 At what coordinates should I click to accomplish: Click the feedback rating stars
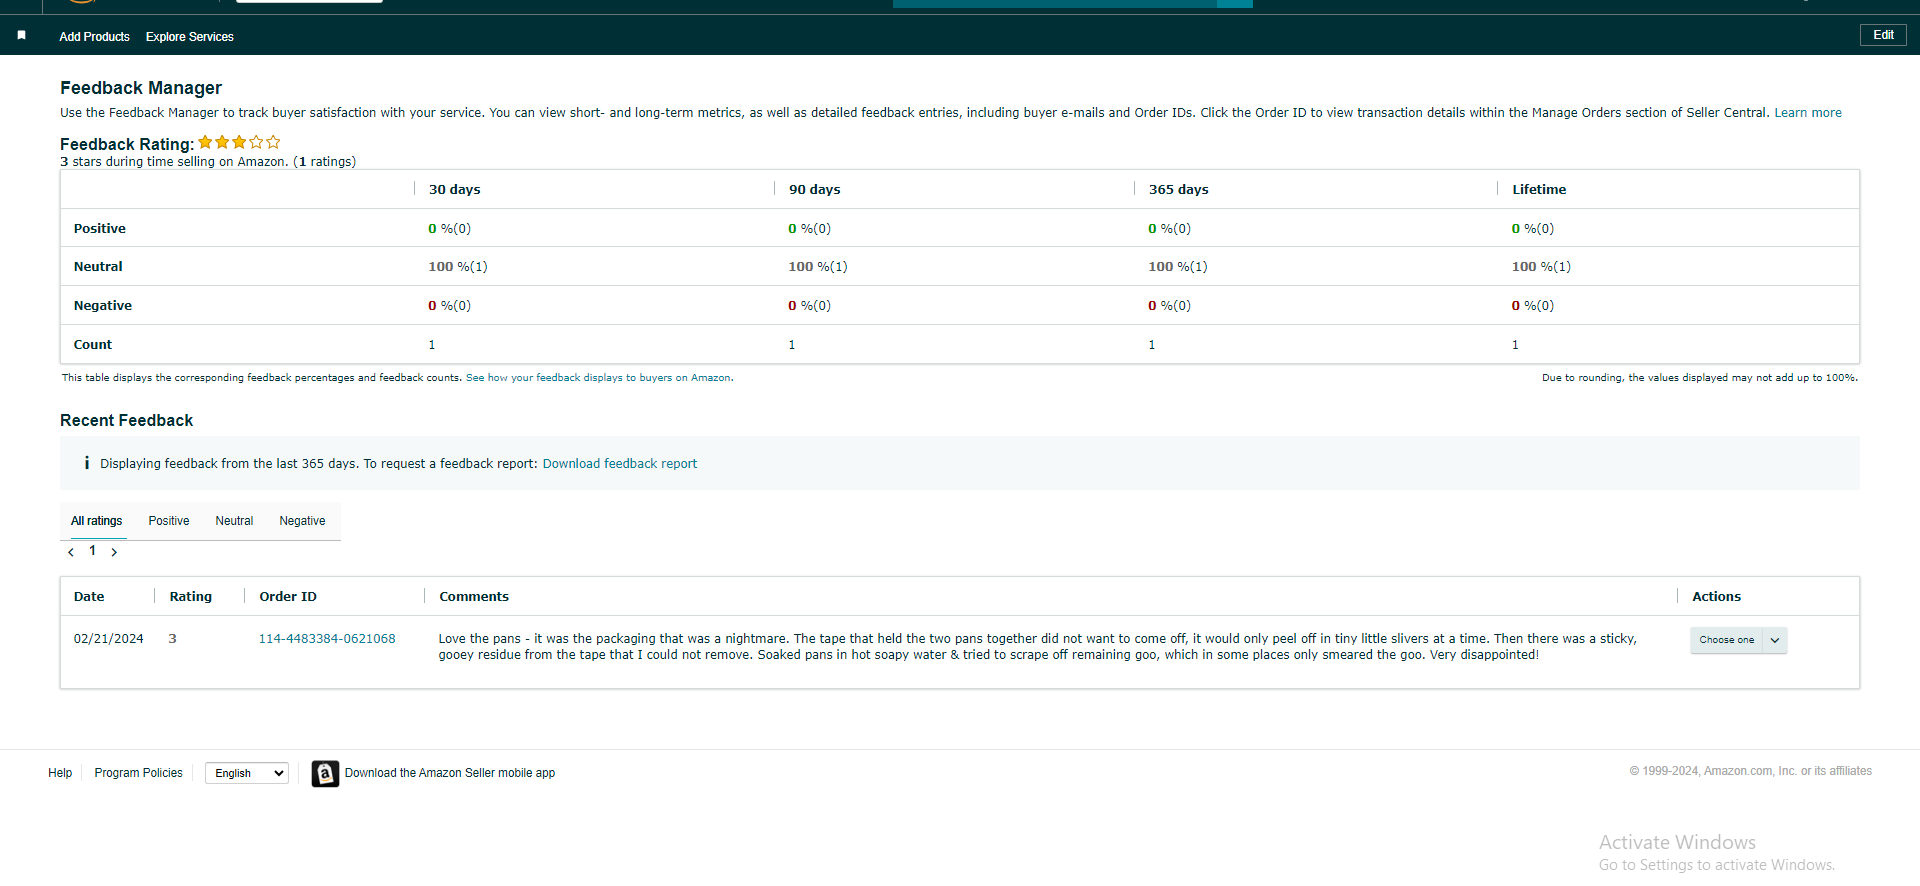pyautogui.click(x=239, y=143)
